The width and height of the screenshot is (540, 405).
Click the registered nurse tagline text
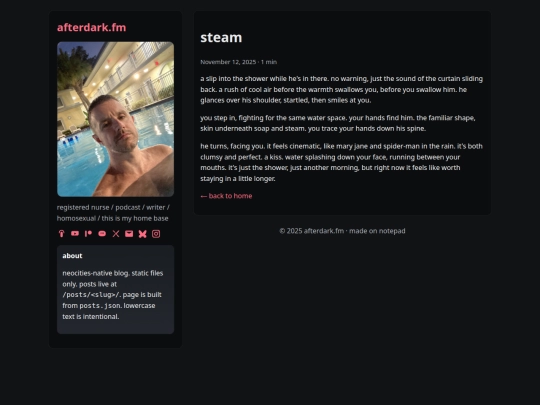113,213
